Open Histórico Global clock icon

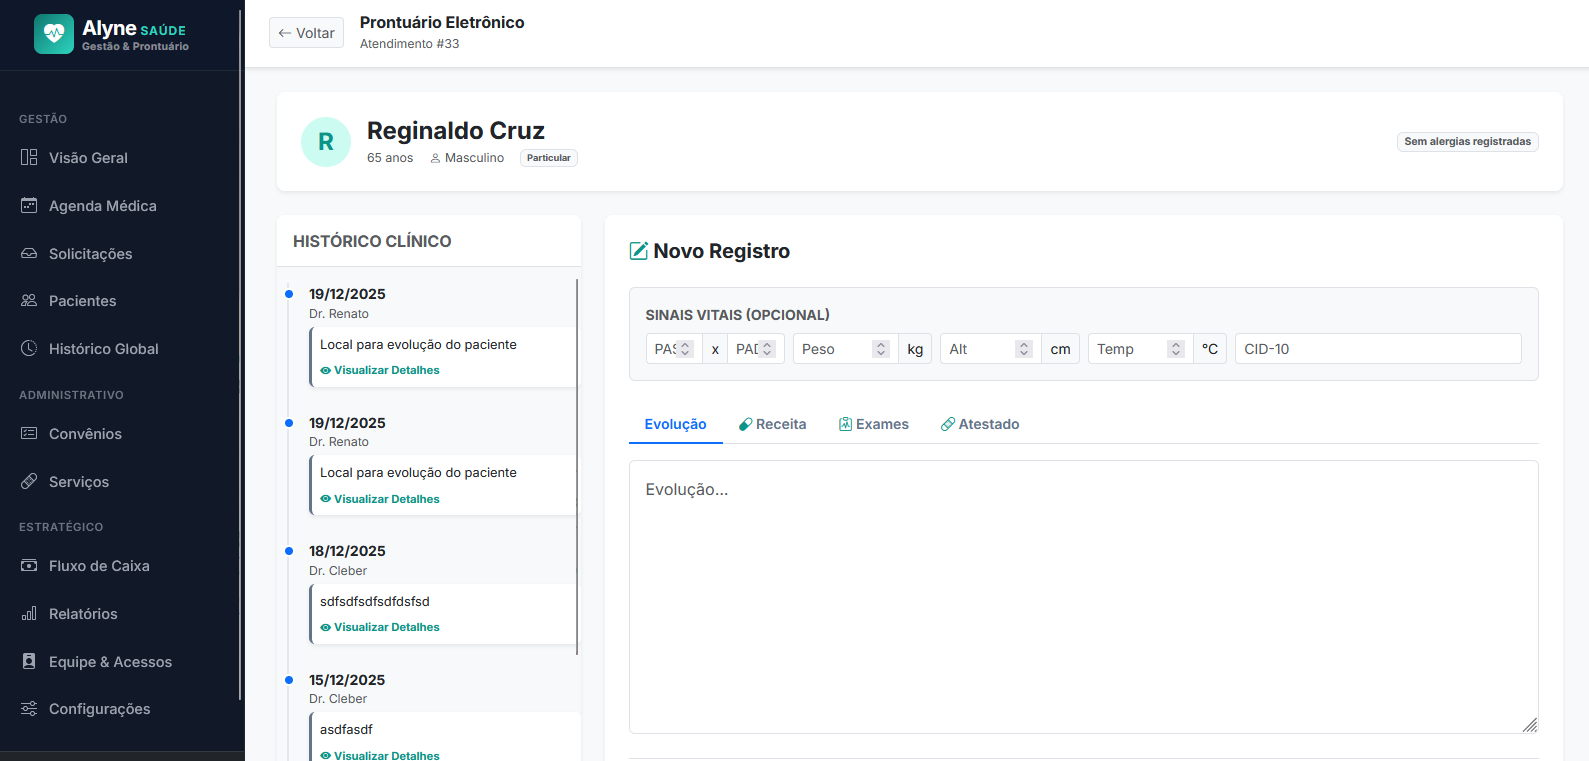click(x=29, y=349)
